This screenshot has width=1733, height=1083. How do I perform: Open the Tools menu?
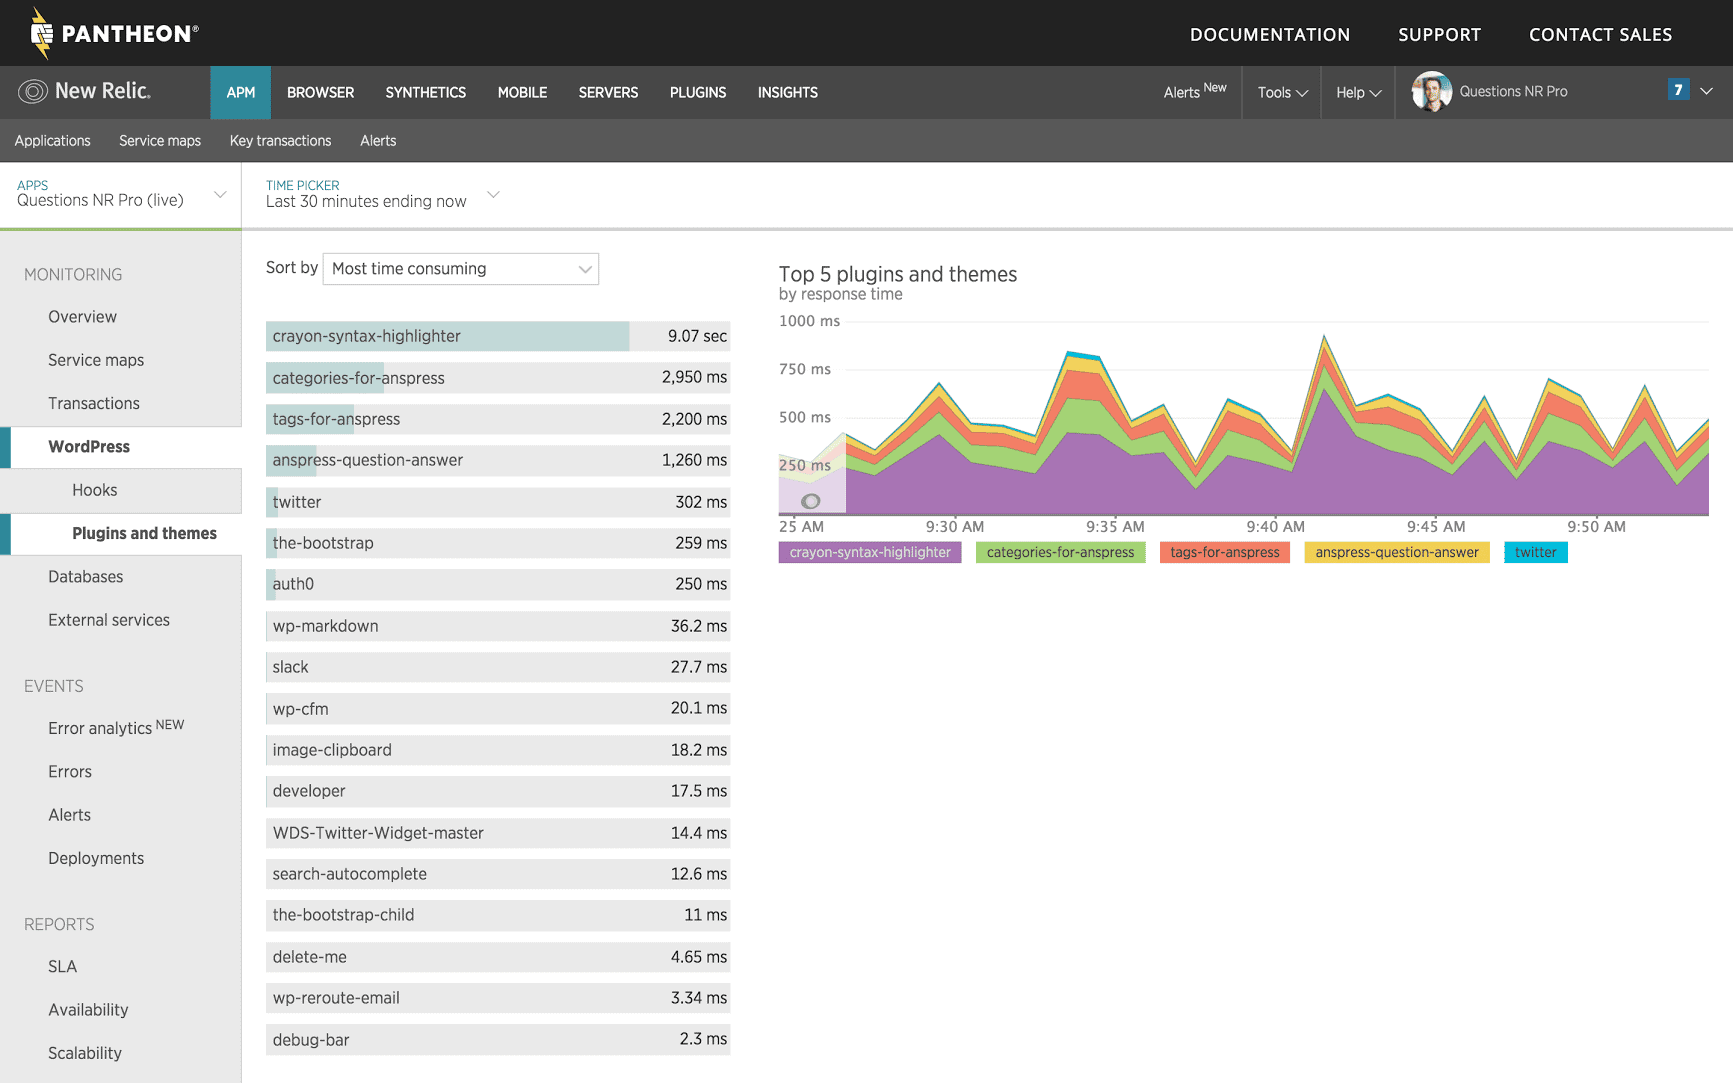(x=1282, y=93)
